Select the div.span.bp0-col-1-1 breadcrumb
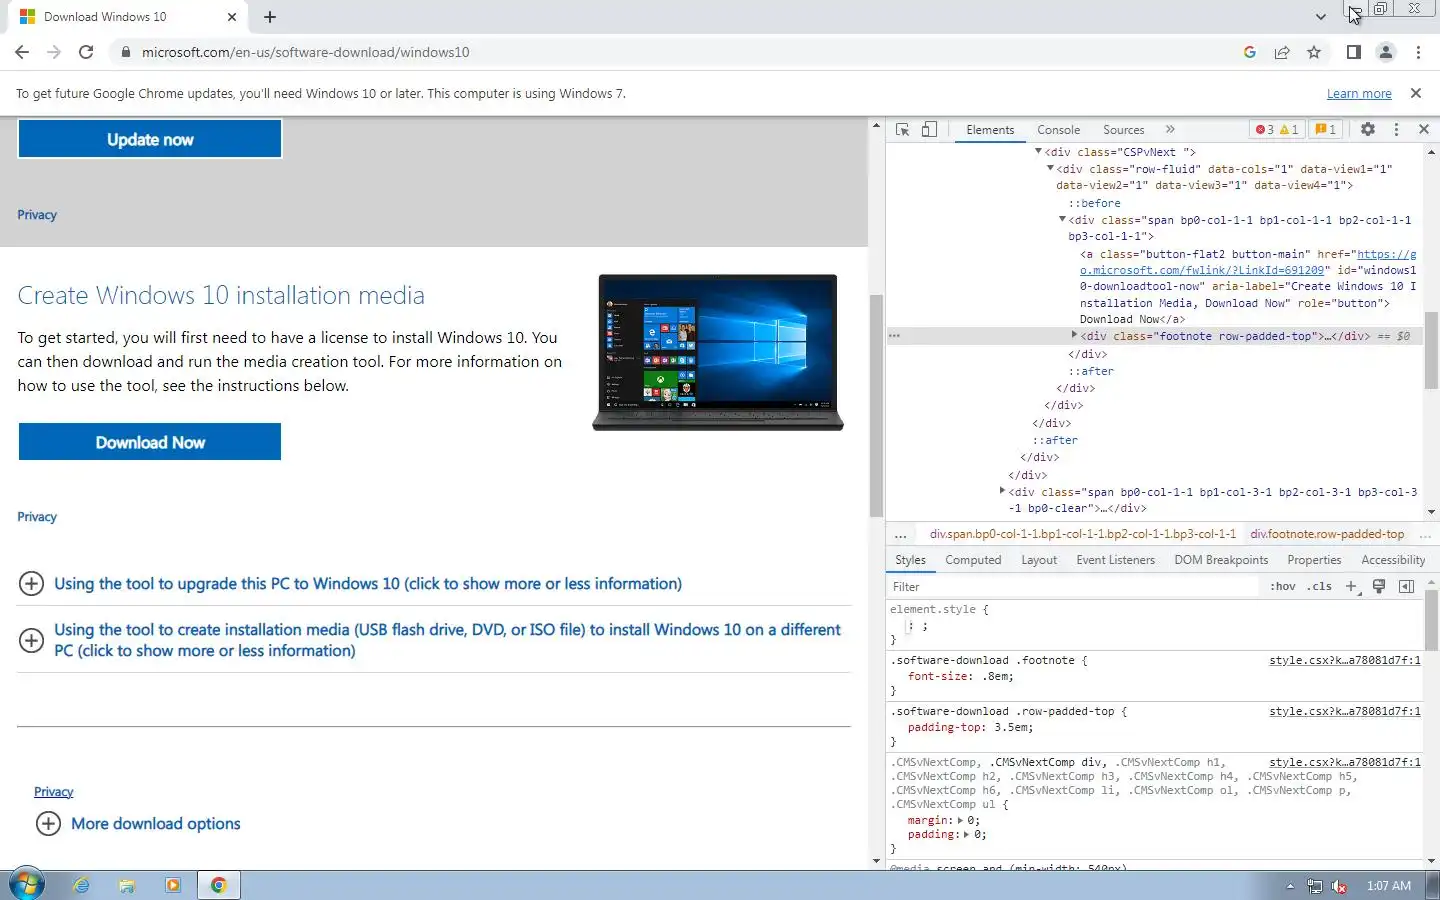Screen dimensions: 1440x900 (x=1083, y=534)
